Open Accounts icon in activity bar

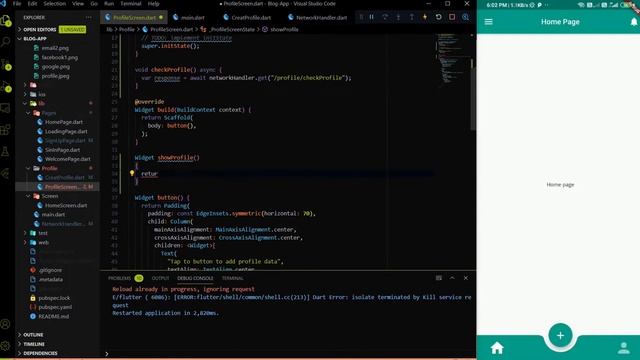[x=6, y=324]
